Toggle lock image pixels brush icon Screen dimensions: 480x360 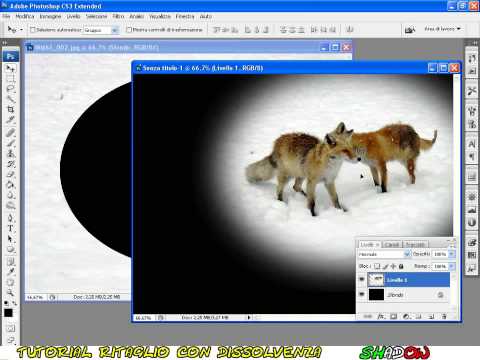click(385, 266)
